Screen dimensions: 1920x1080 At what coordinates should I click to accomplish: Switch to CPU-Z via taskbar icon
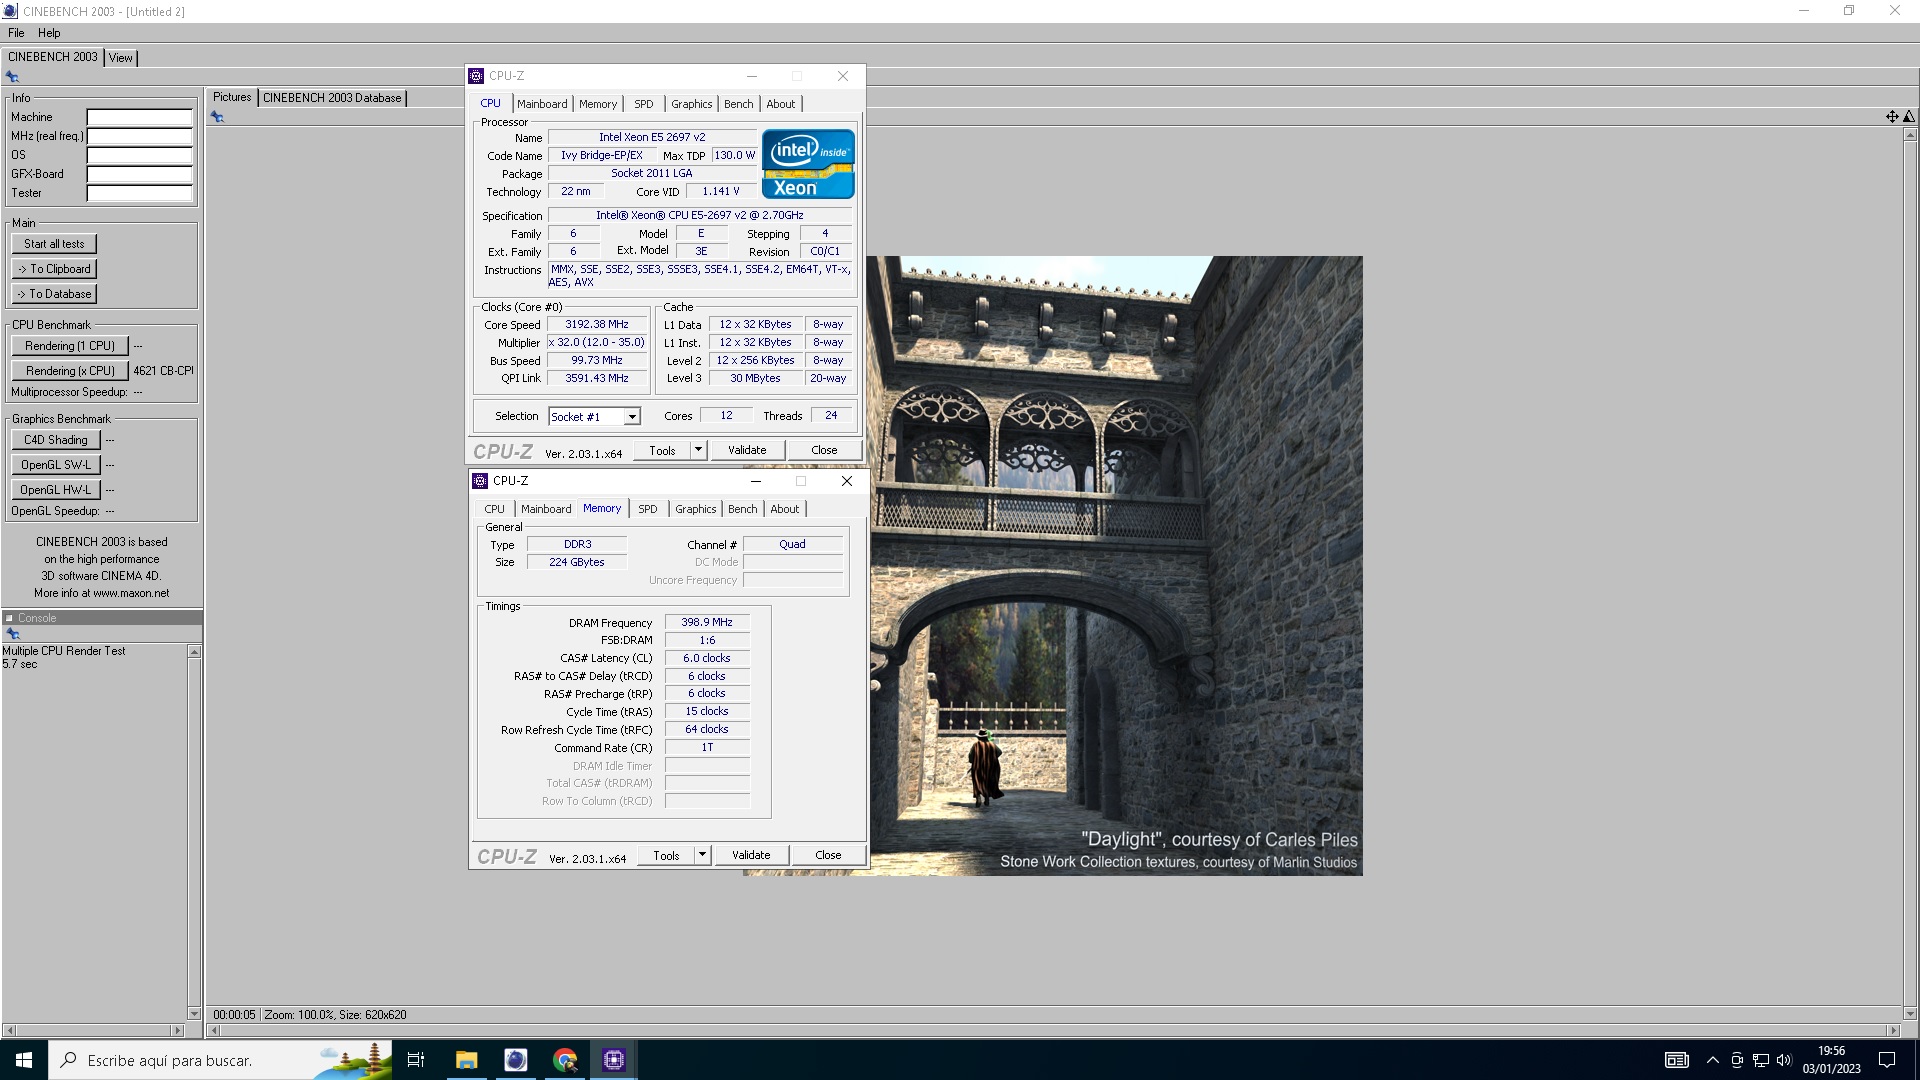click(614, 1060)
